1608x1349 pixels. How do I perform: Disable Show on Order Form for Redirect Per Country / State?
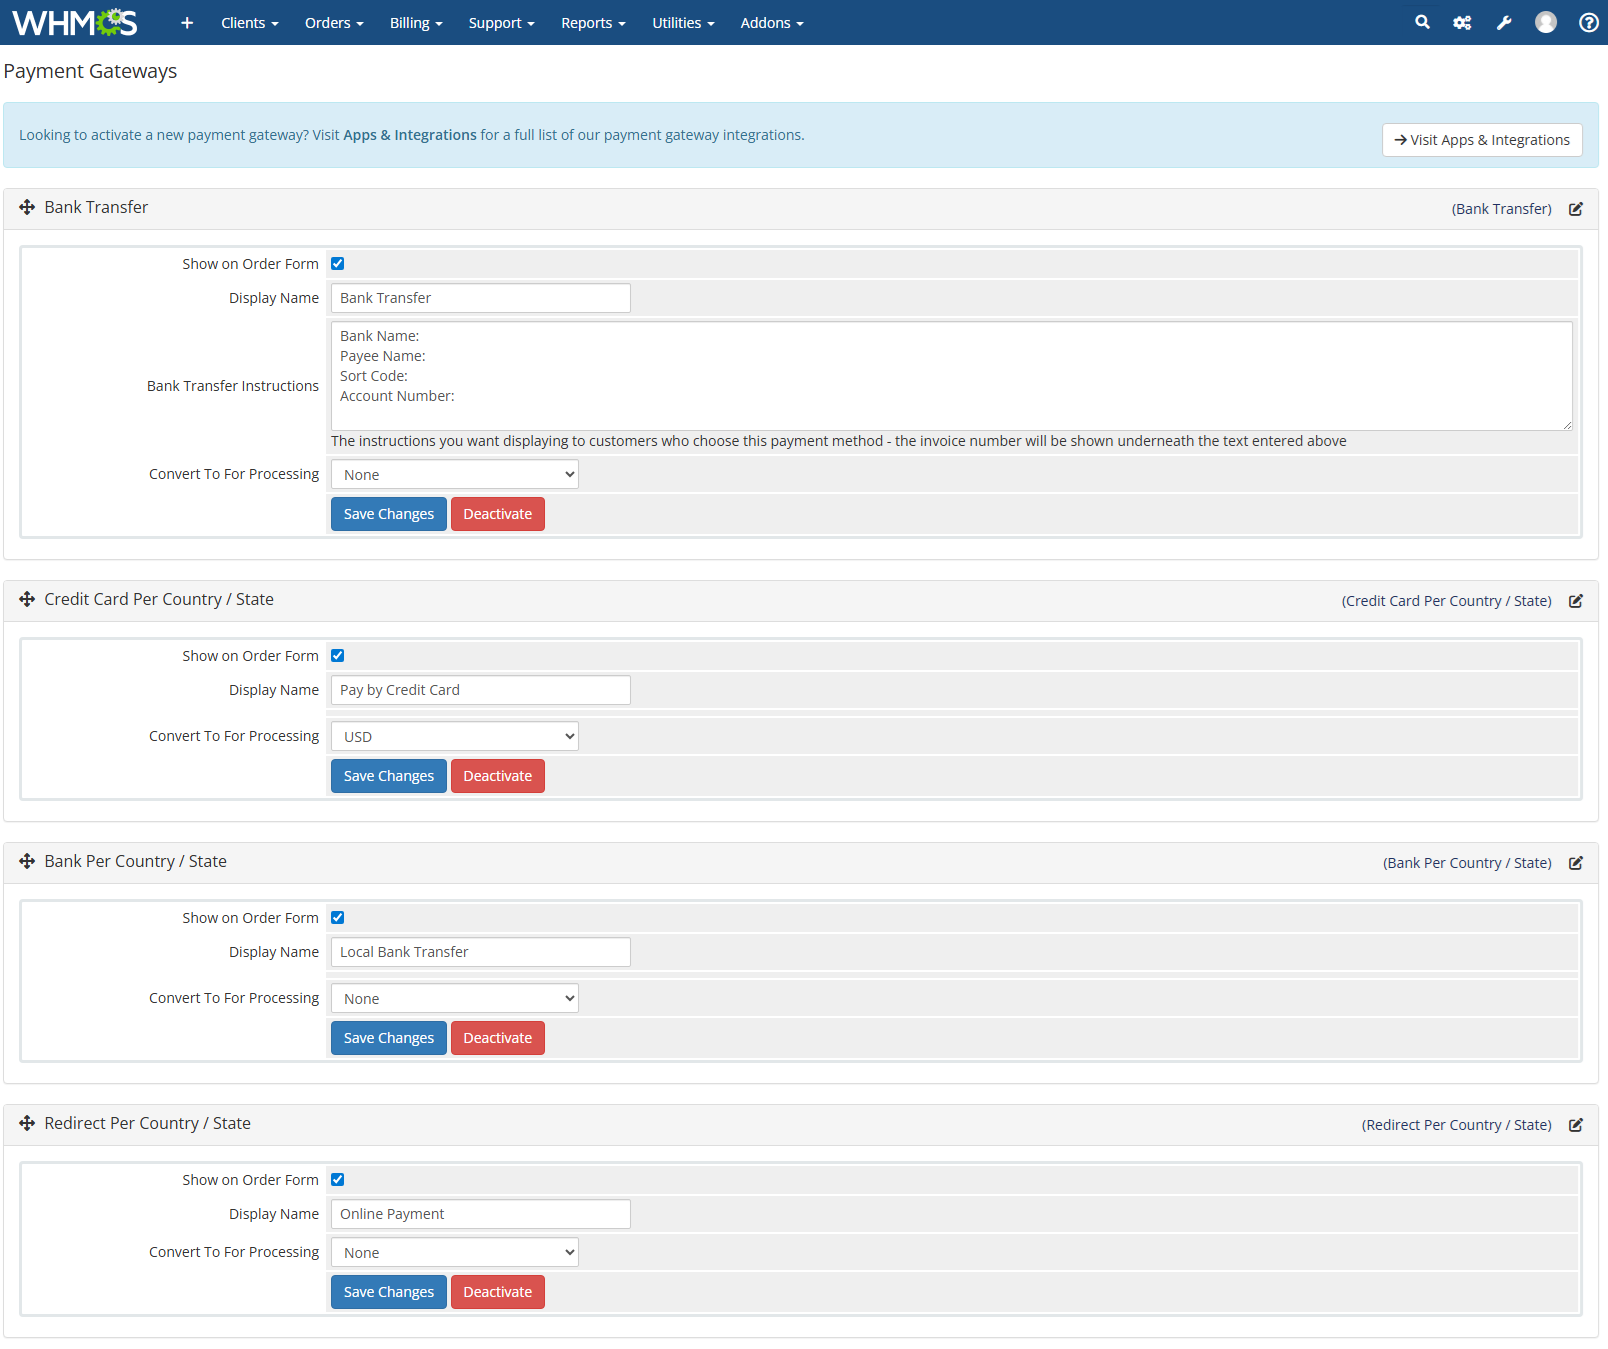click(337, 1179)
